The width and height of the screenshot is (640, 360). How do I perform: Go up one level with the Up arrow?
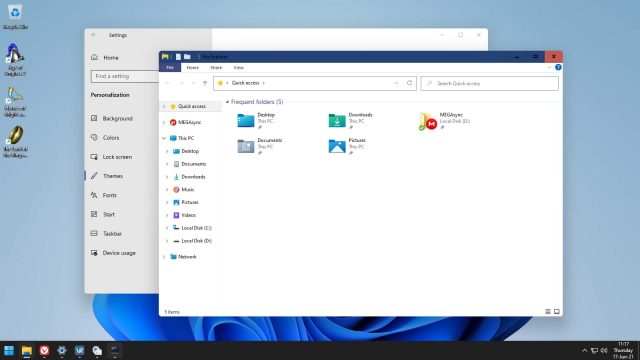click(205, 83)
